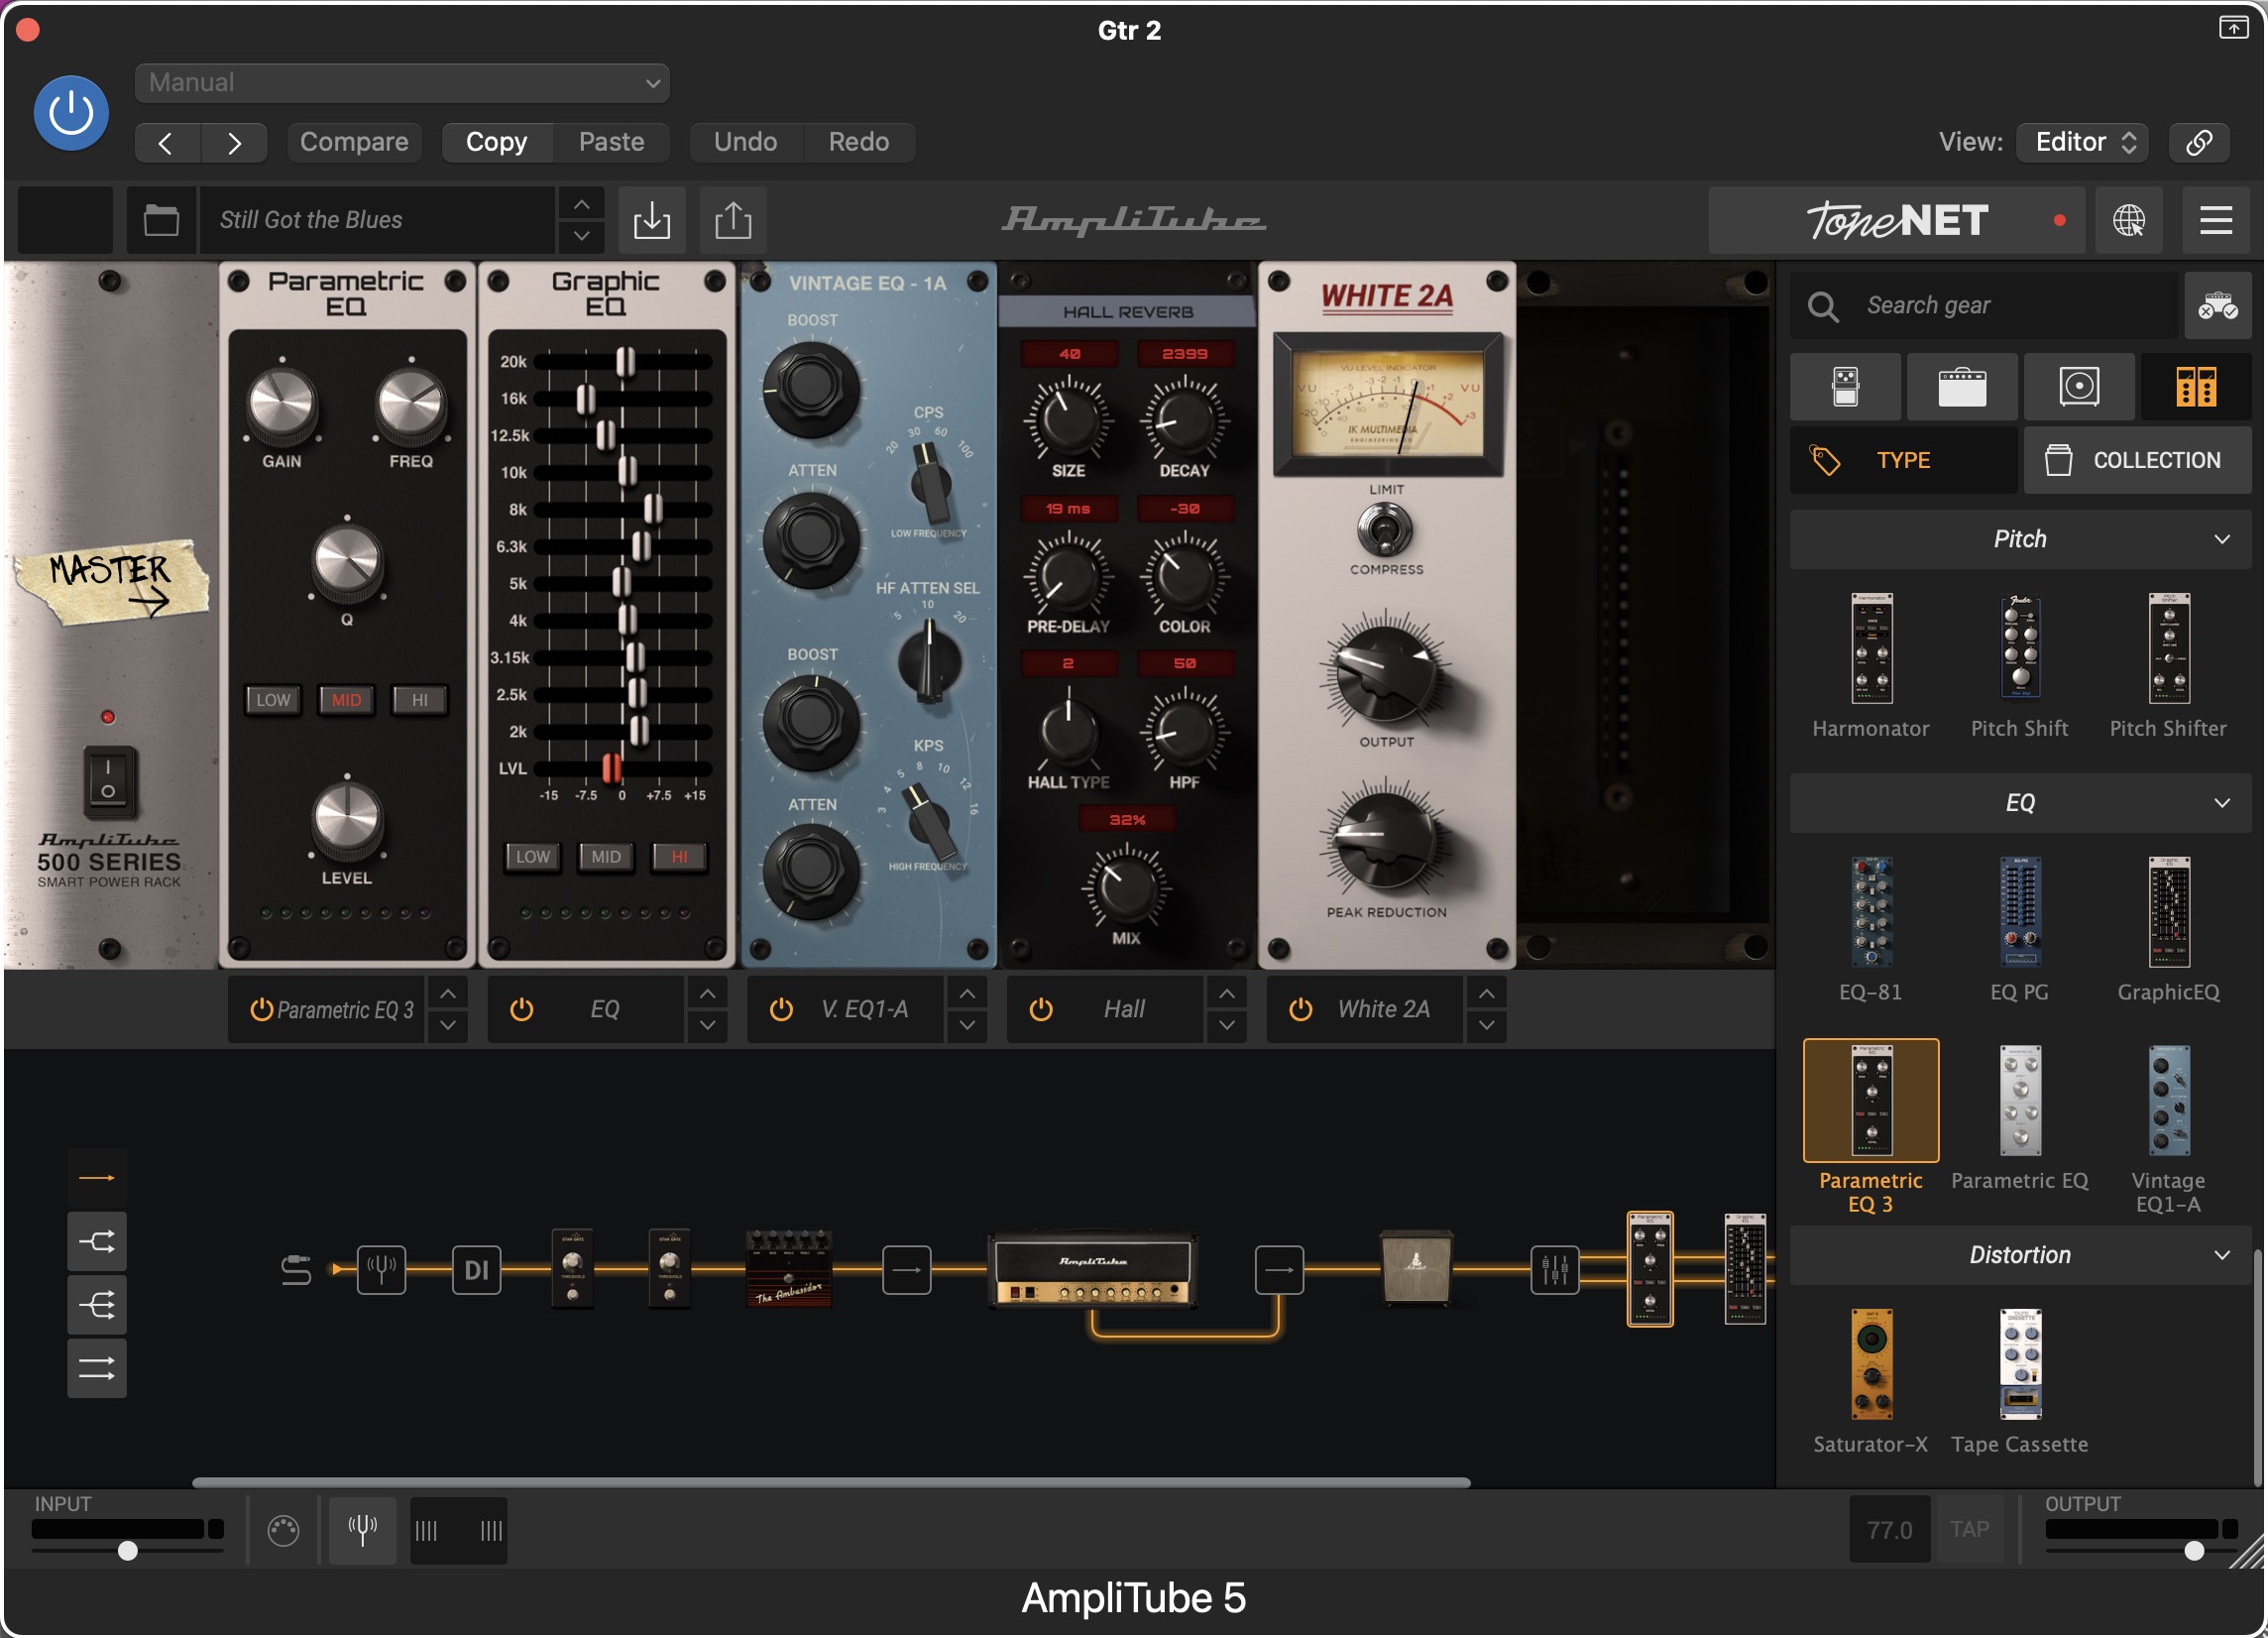This screenshot has width=2268, height=1638.
Task: Click the INPUT level slider handle
Action: tap(127, 1552)
